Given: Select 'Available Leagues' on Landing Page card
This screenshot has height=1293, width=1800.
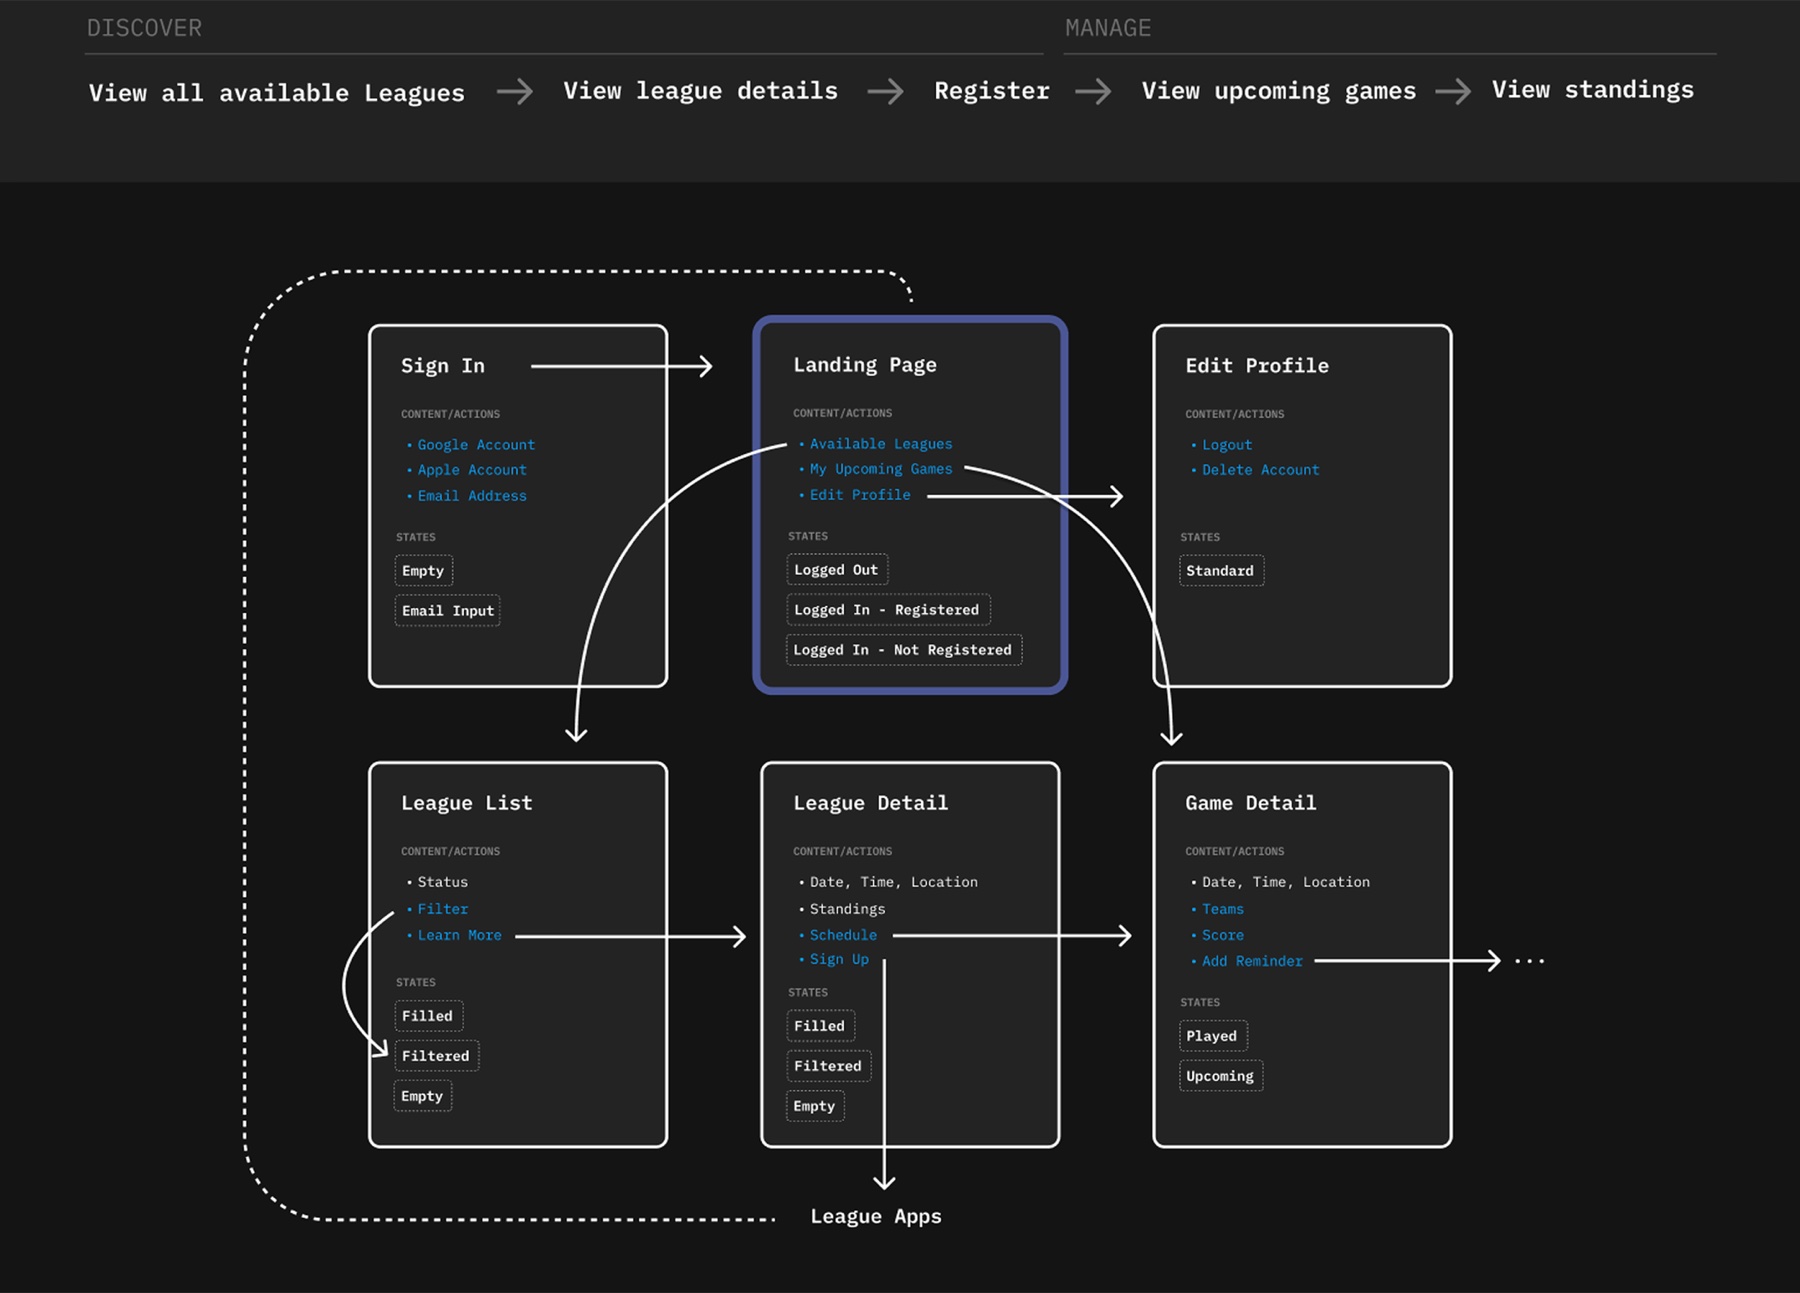Looking at the screenshot, I should pos(881,444).
